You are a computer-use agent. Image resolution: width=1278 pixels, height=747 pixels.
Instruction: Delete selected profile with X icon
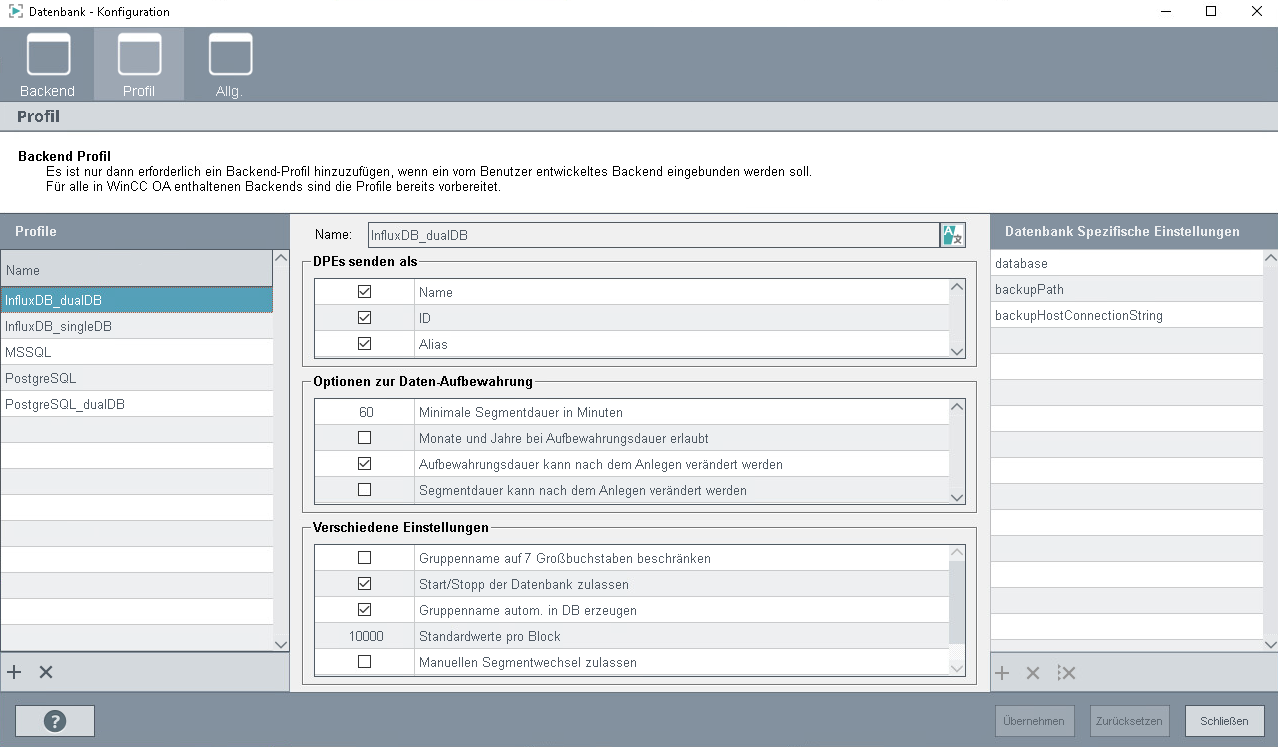46,672
